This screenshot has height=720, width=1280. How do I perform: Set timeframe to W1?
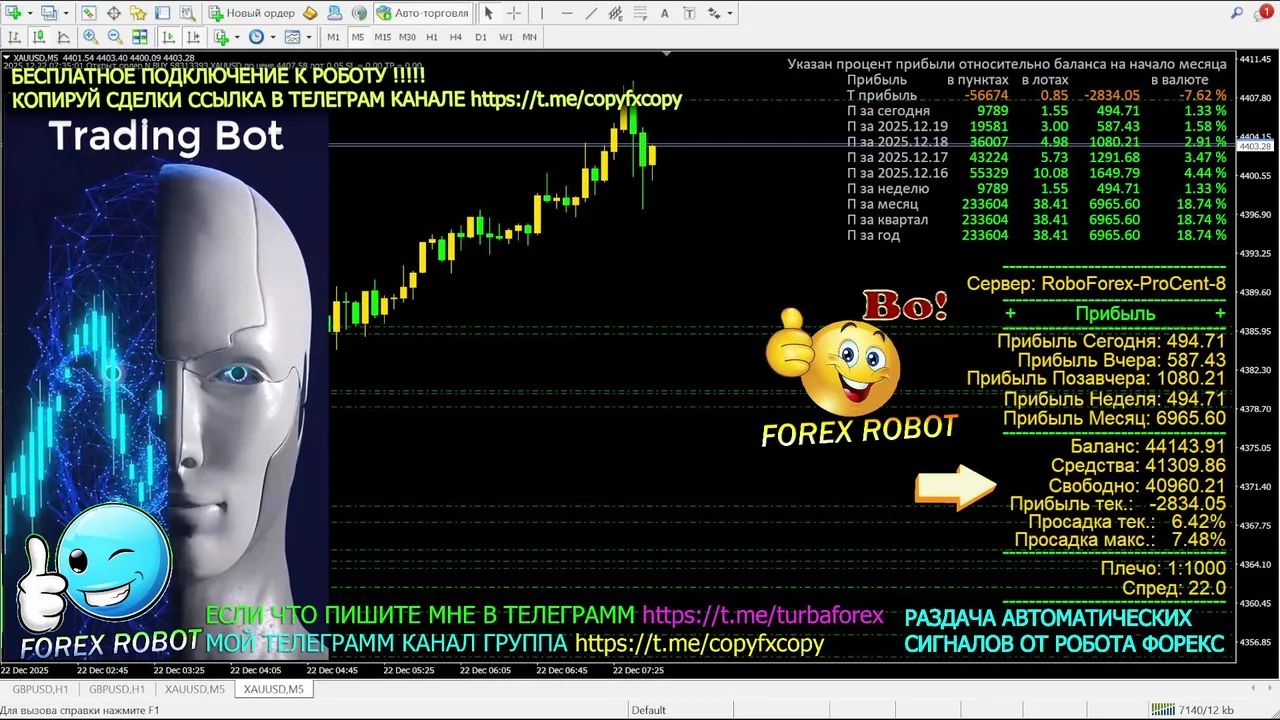coord(506,37)
